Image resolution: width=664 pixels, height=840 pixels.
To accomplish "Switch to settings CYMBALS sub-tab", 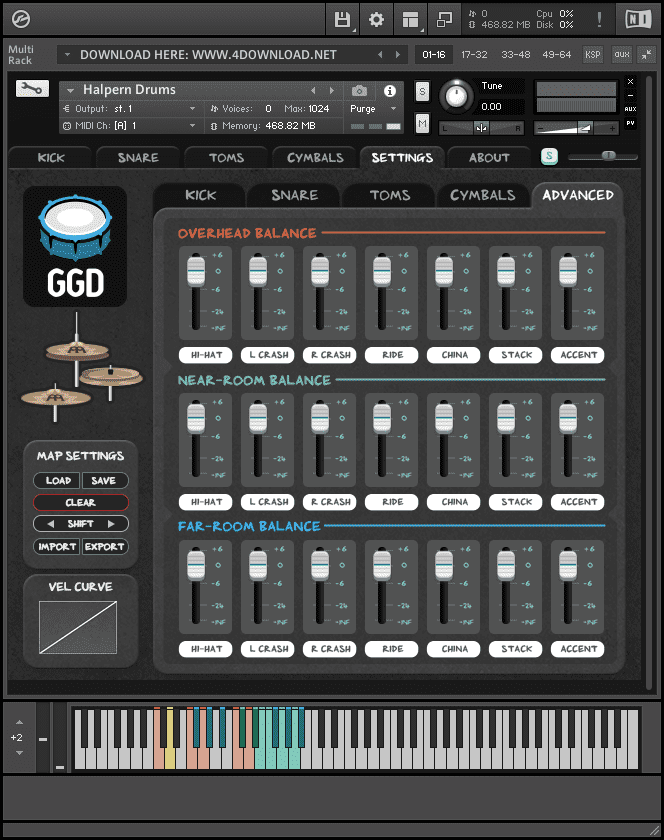I will 482,195.
